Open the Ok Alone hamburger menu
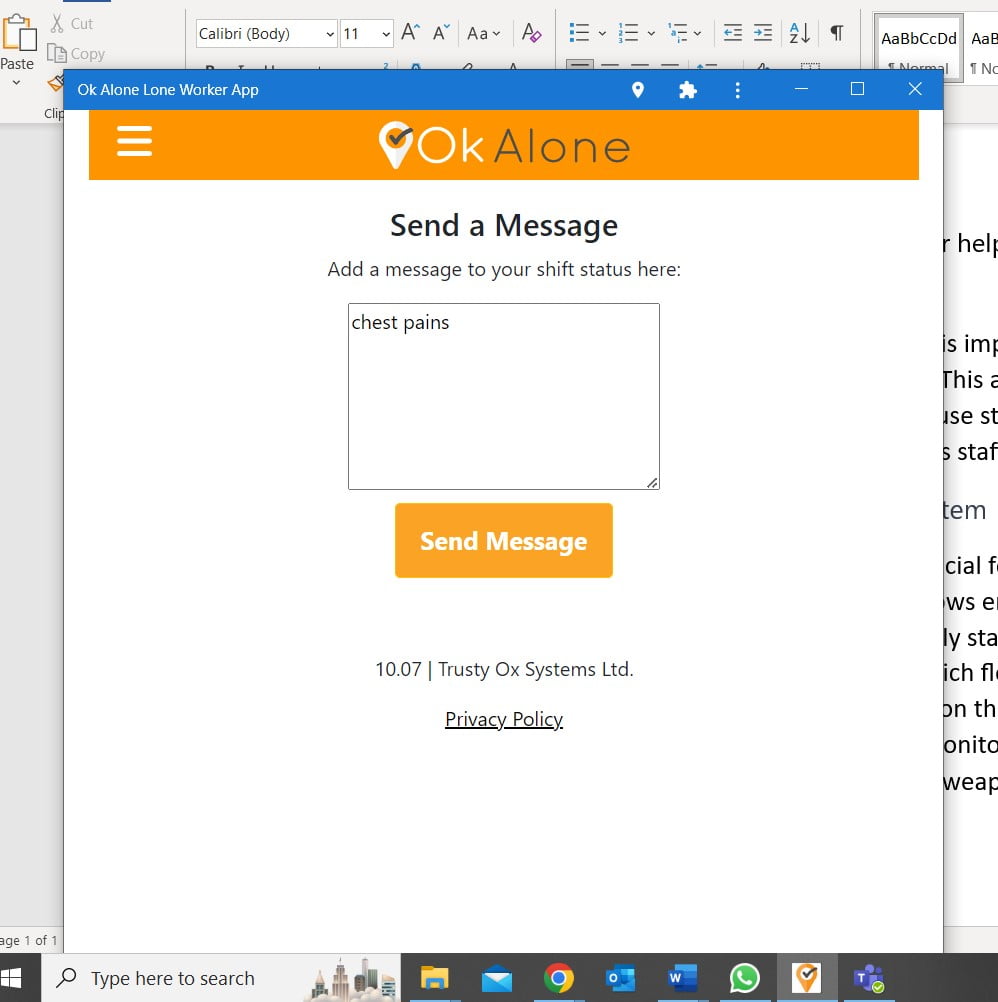The image size is (998, 1002). tap(134, 141)
